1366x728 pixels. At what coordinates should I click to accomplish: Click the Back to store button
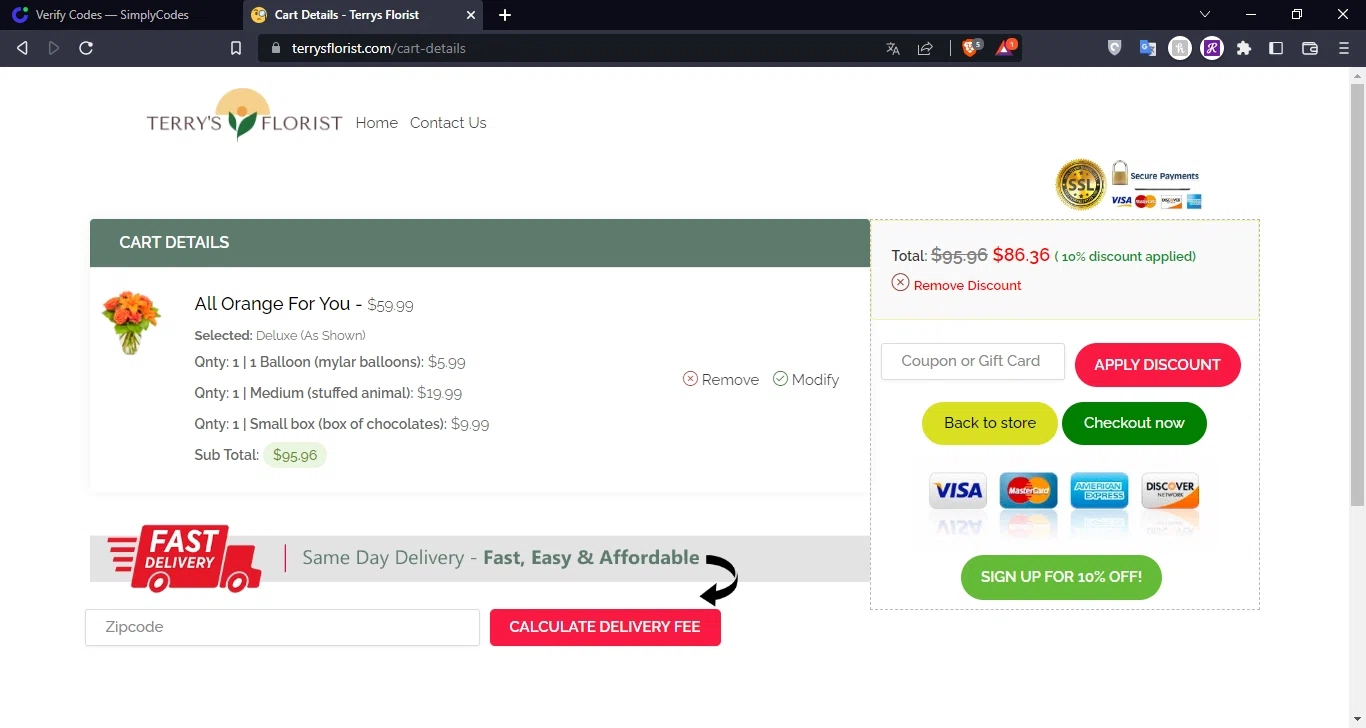click(990, 423)
